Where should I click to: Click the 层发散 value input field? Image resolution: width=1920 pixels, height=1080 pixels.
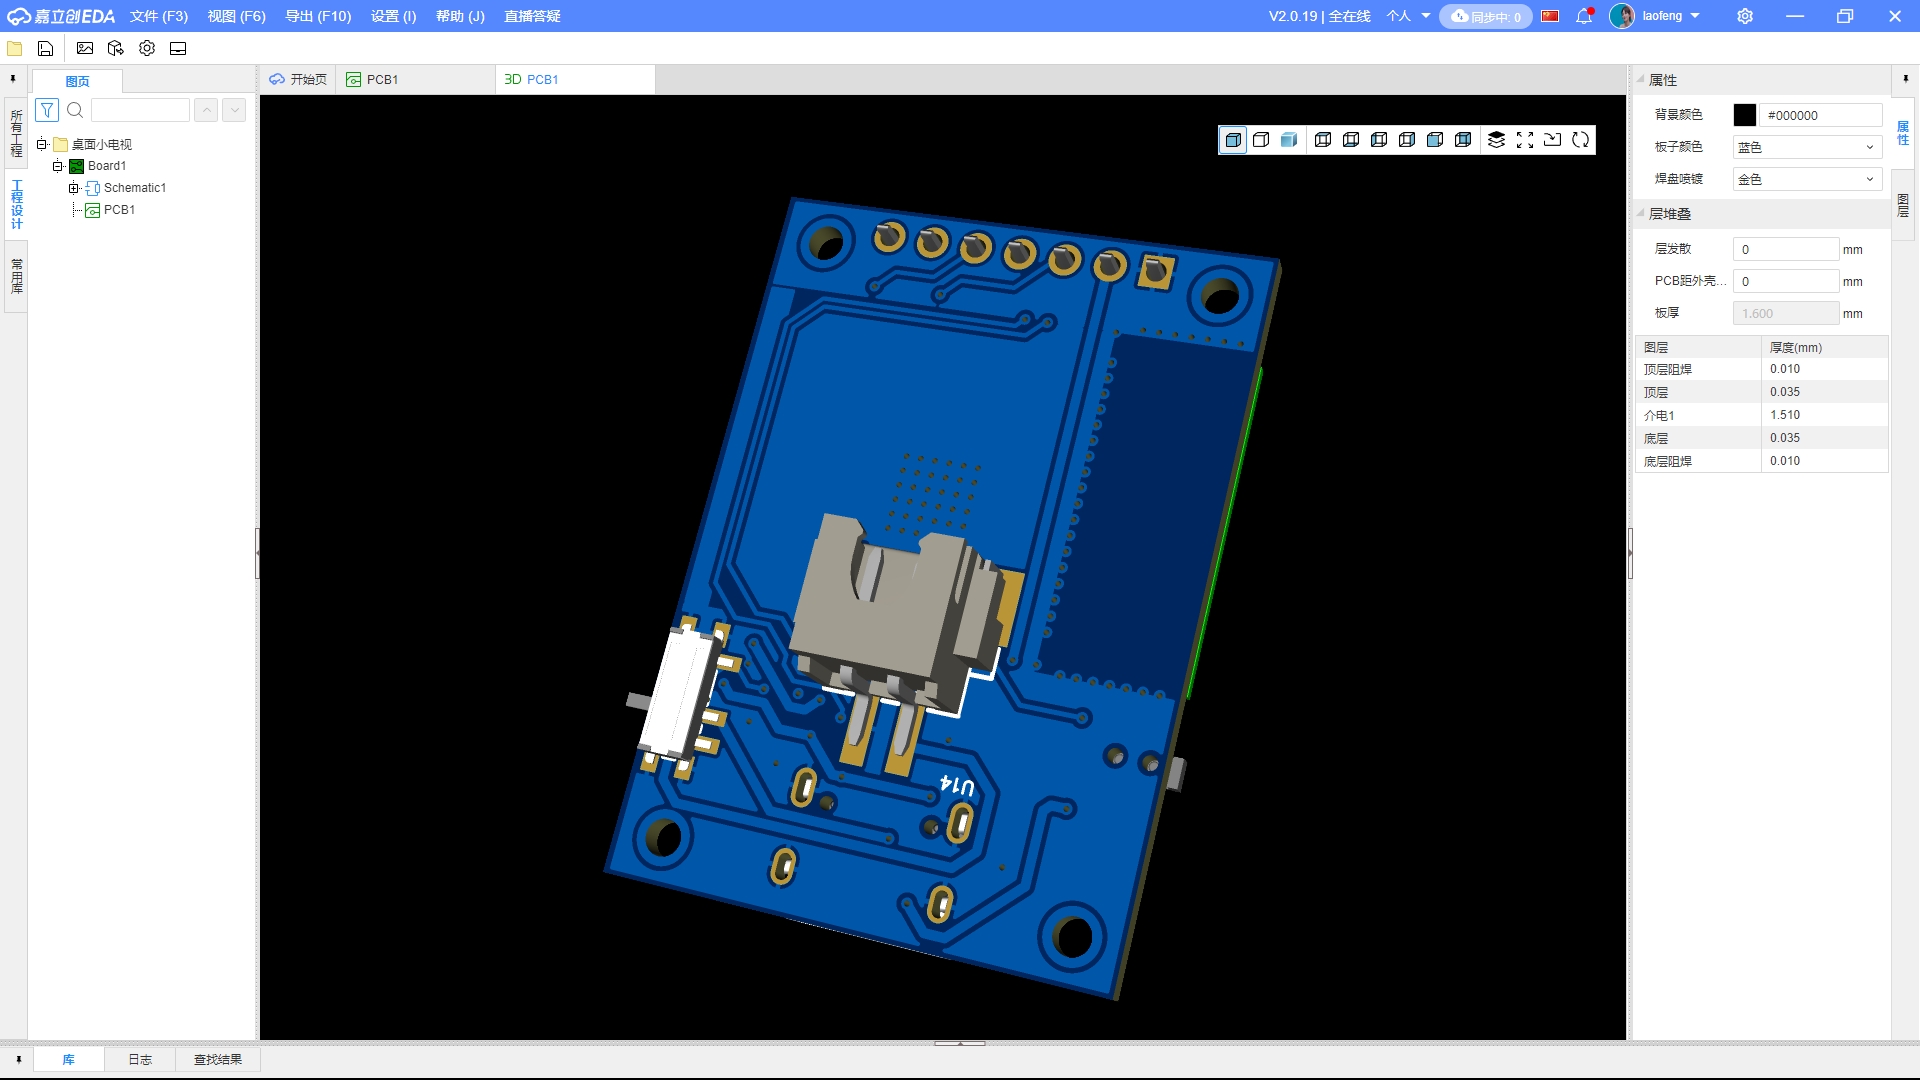(x=1786, y=249)
